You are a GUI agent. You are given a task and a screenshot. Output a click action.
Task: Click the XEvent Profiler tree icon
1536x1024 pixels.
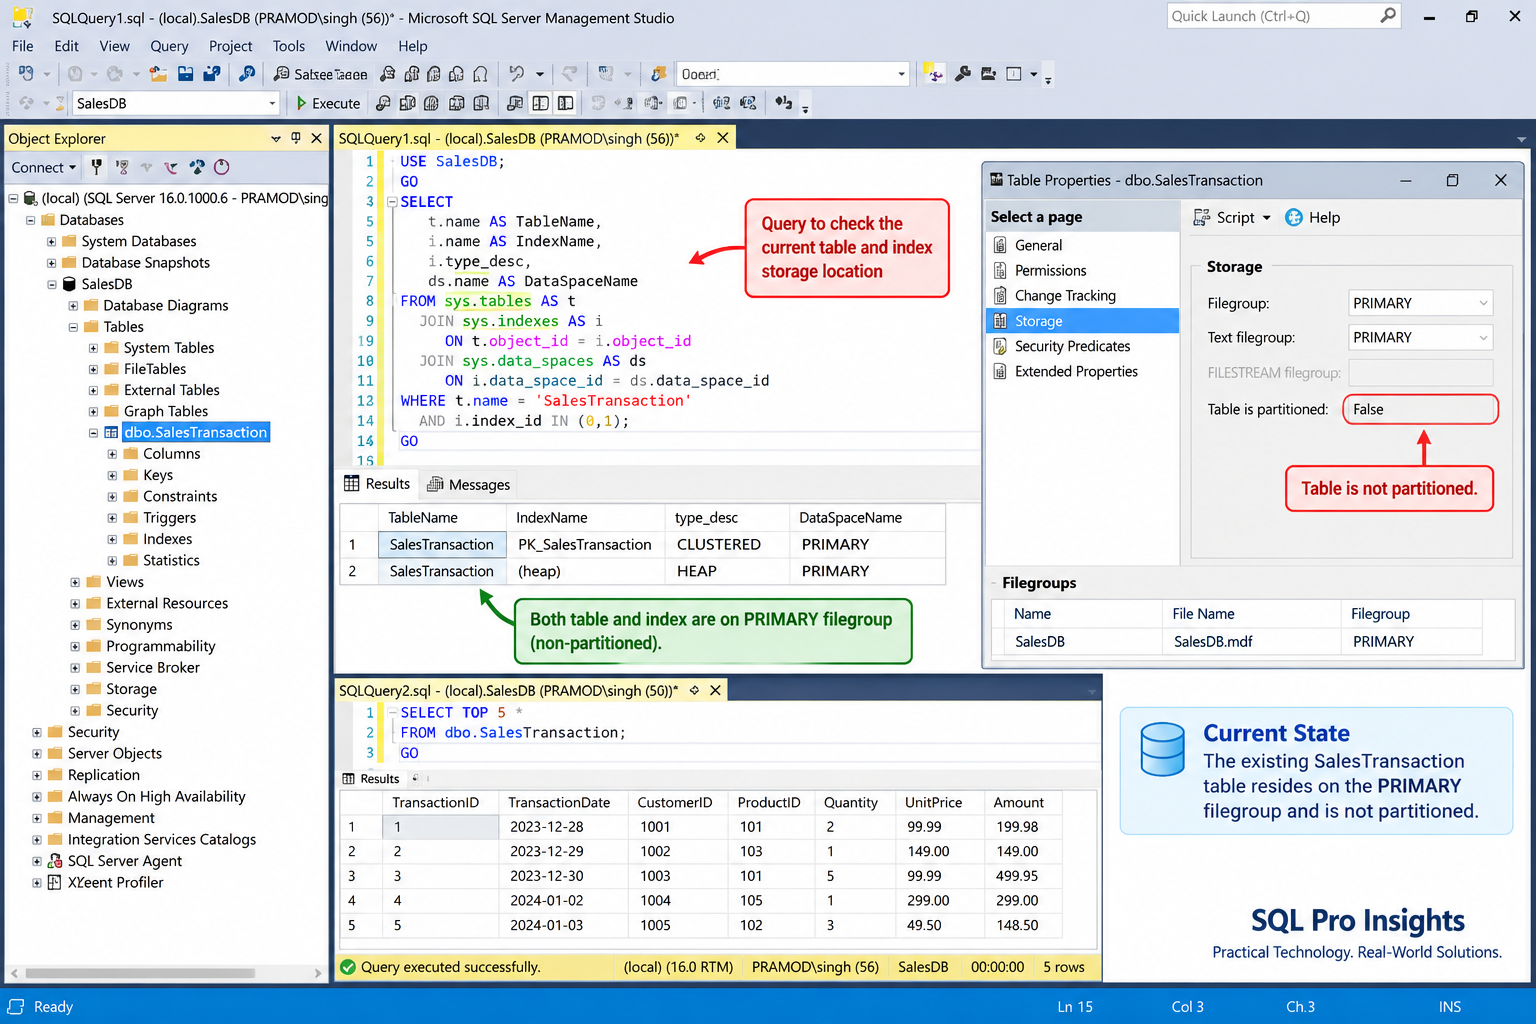[55, 883]
